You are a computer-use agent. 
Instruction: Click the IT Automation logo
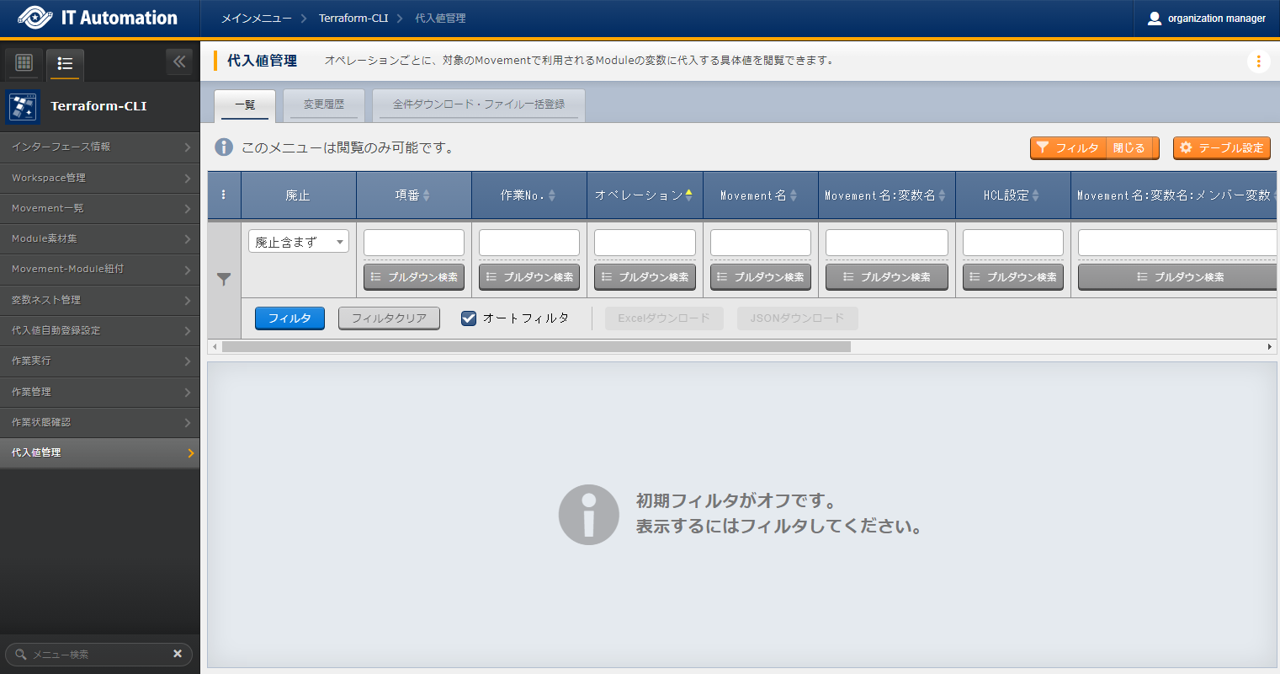[x=97, y=18]
